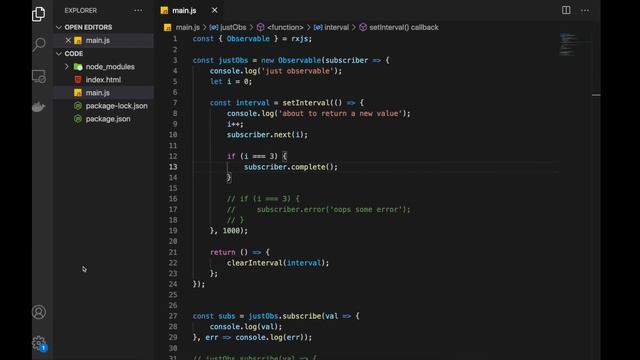Expand the node_modules folder chevron
Screen dimensions: 640x360
click(67, 67)
